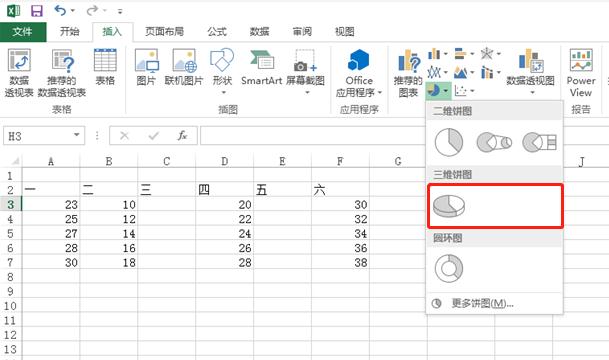Expand the Office 应用程序 dropdown arrow
Screen dimensions: 609x360
coord(379,92)
